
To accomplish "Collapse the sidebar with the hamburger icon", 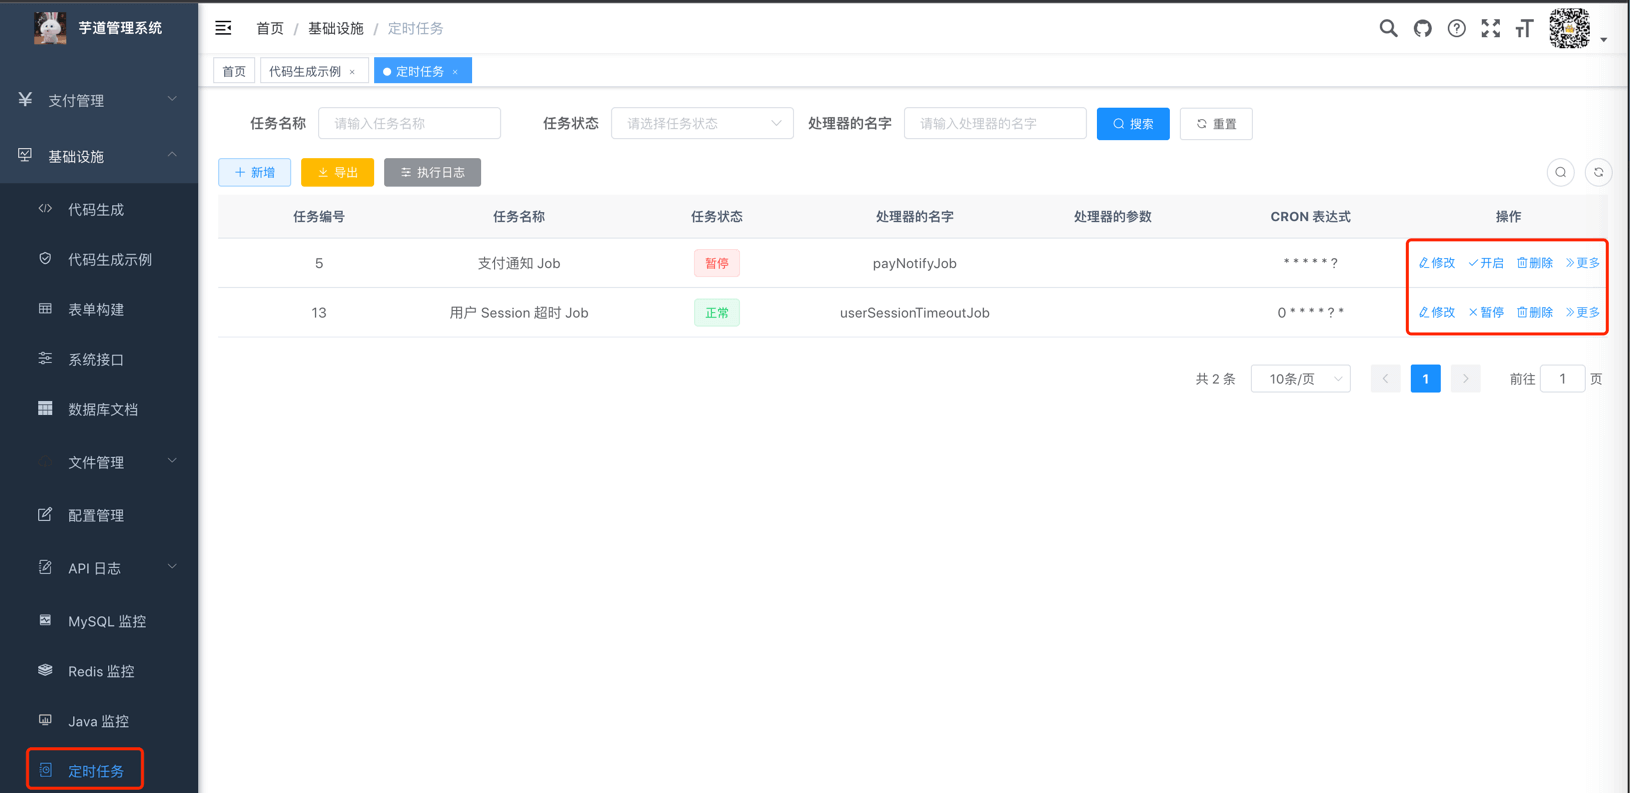I will 223,28.
